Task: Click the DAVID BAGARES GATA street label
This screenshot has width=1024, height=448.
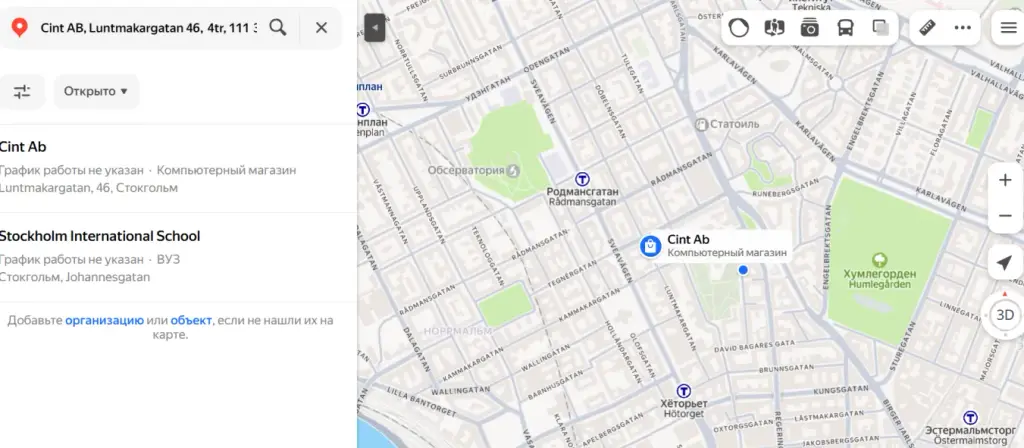Action: click(x=755, y=344)
